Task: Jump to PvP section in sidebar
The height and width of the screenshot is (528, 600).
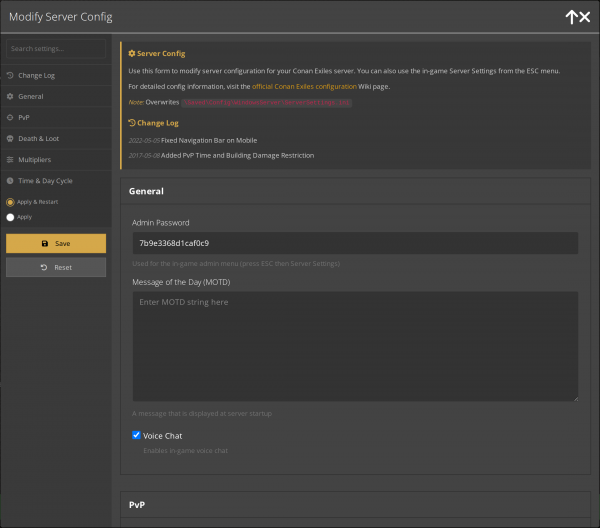Action: pyautogui.click(x=56, y=117)
